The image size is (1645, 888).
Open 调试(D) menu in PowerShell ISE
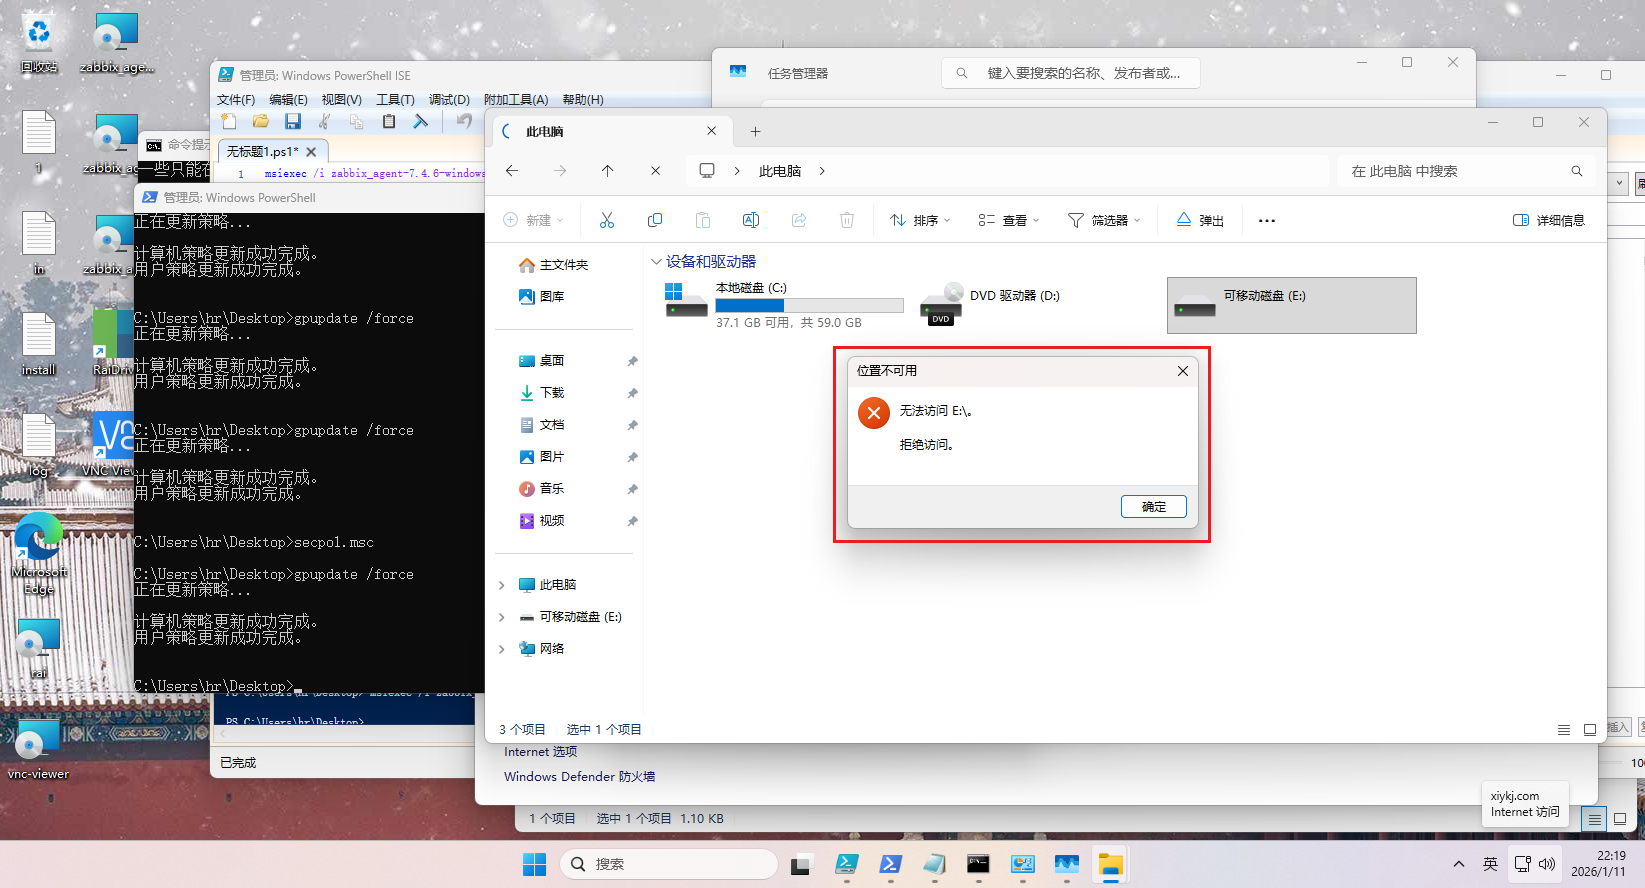pyautogui.click(x=449, y=100)
